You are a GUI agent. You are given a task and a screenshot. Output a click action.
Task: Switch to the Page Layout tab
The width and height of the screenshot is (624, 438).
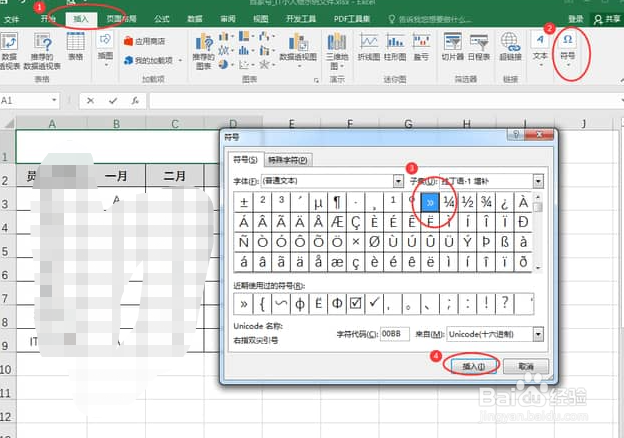(x=121, y=19)
